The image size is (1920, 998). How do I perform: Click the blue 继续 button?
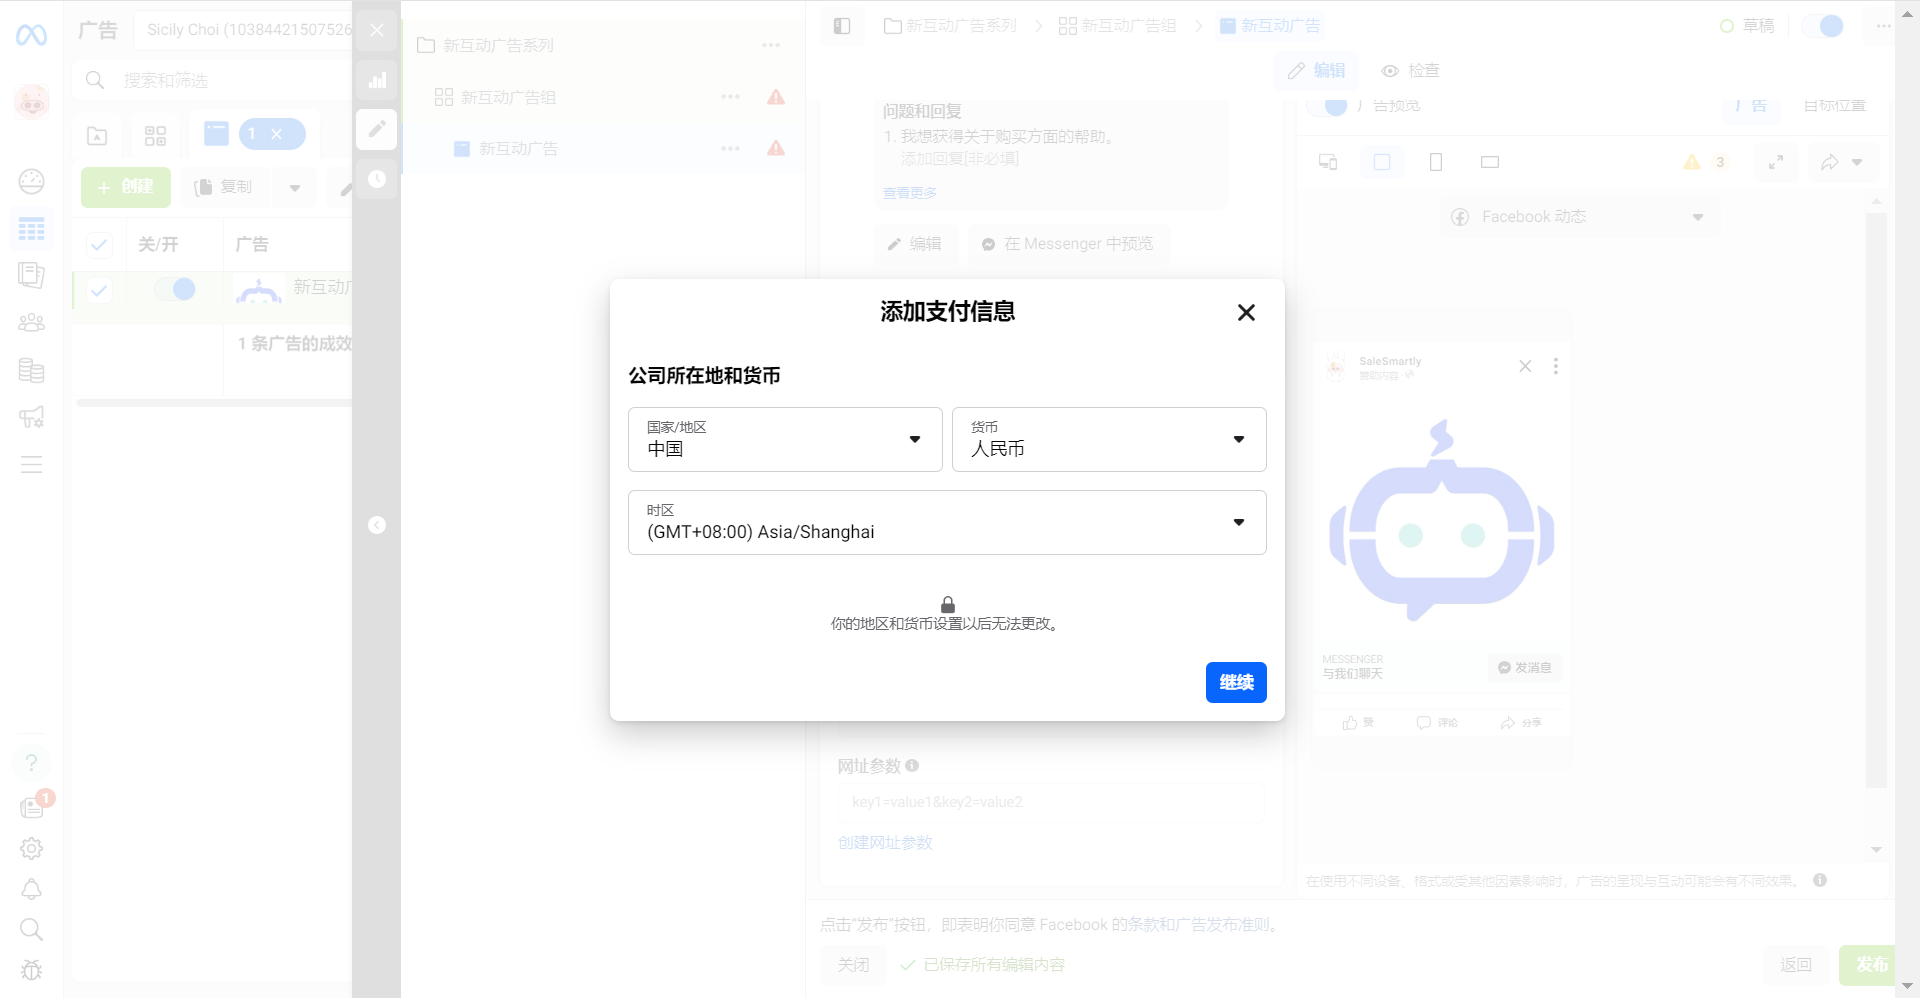(x=1236, y=682)
